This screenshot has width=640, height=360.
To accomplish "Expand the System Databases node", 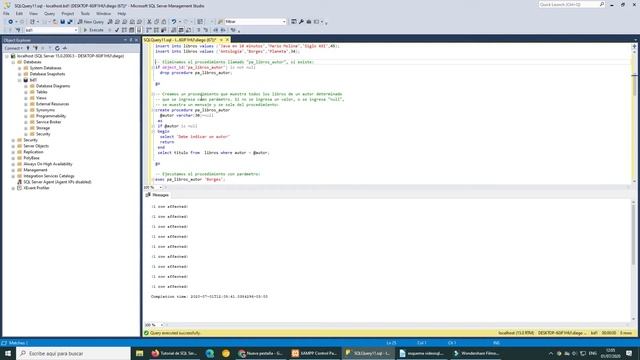I will 20,68.
